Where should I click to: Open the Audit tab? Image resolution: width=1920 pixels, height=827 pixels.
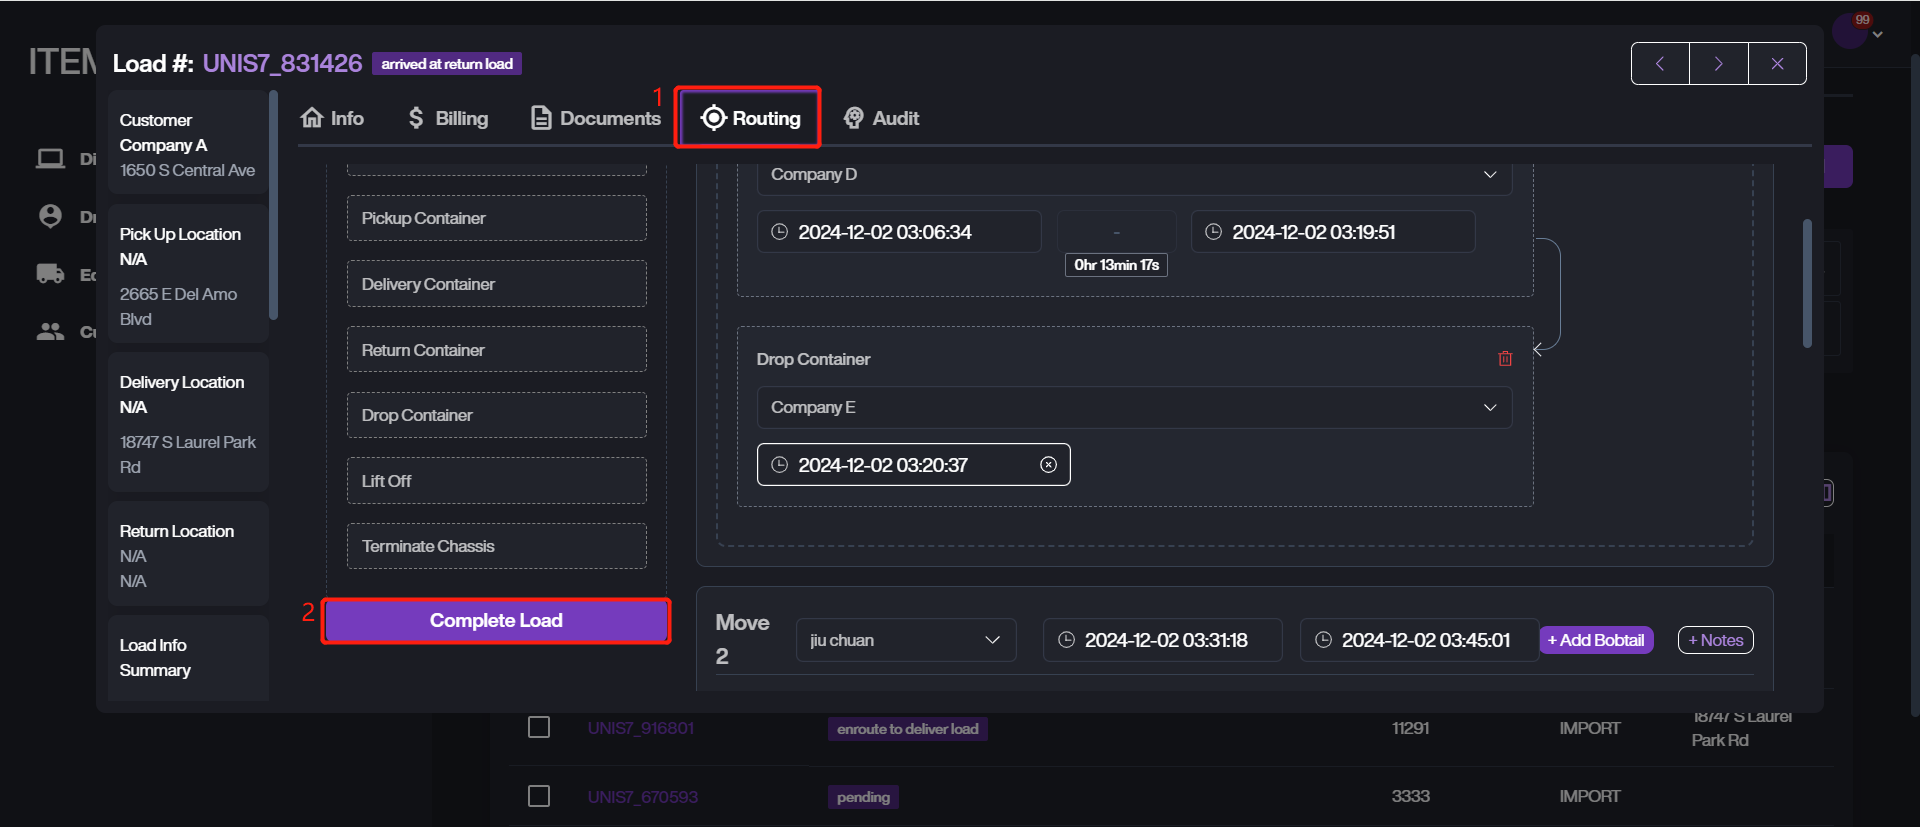tap(881, 118)
